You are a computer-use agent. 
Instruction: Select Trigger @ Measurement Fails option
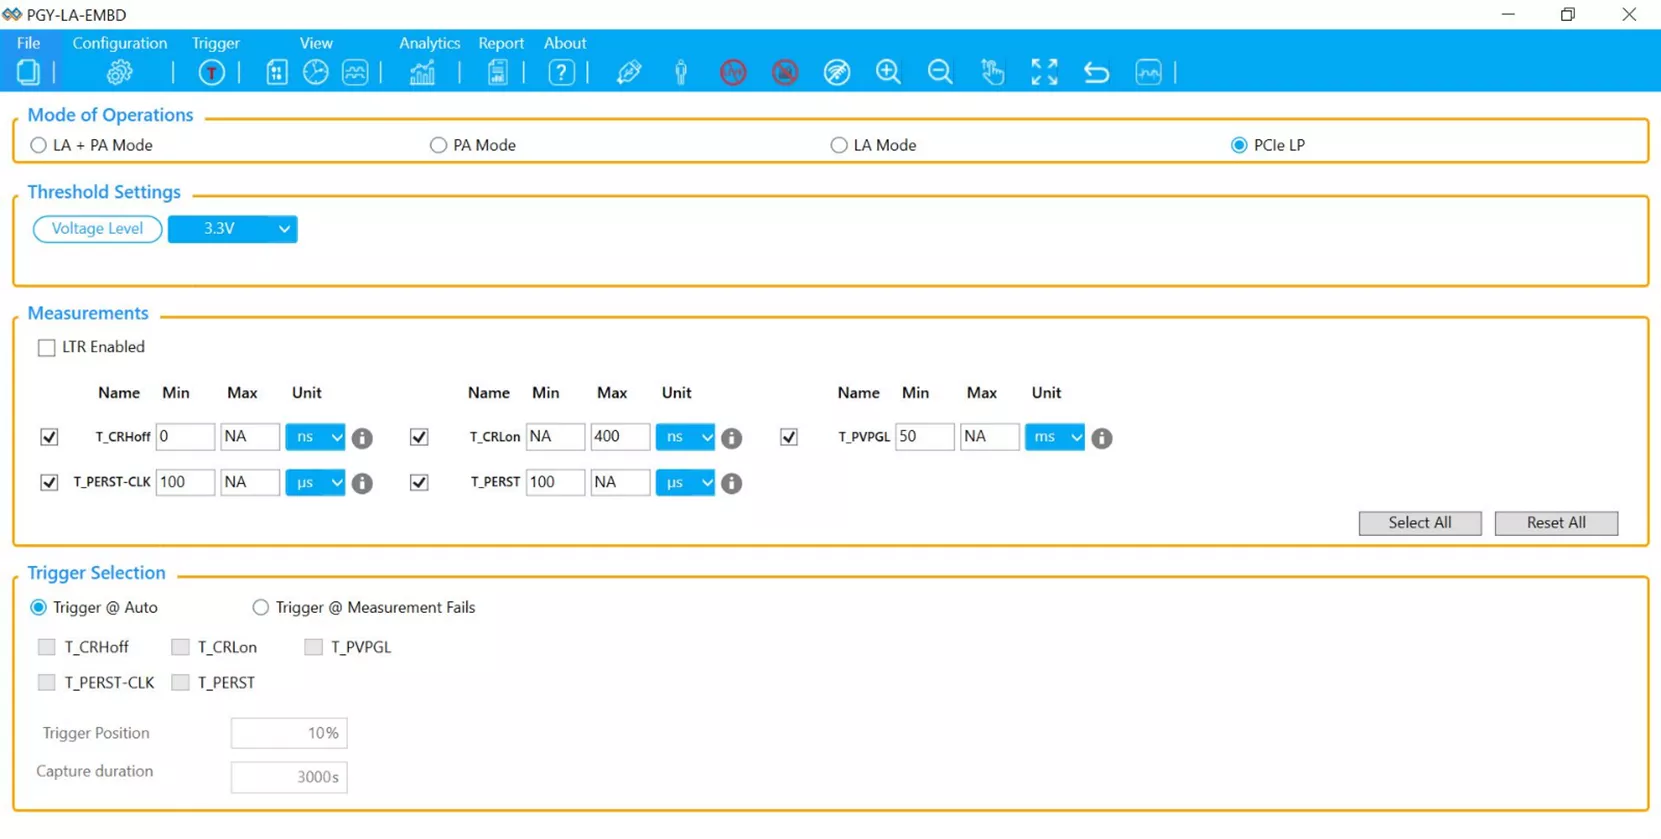(261, 608)
